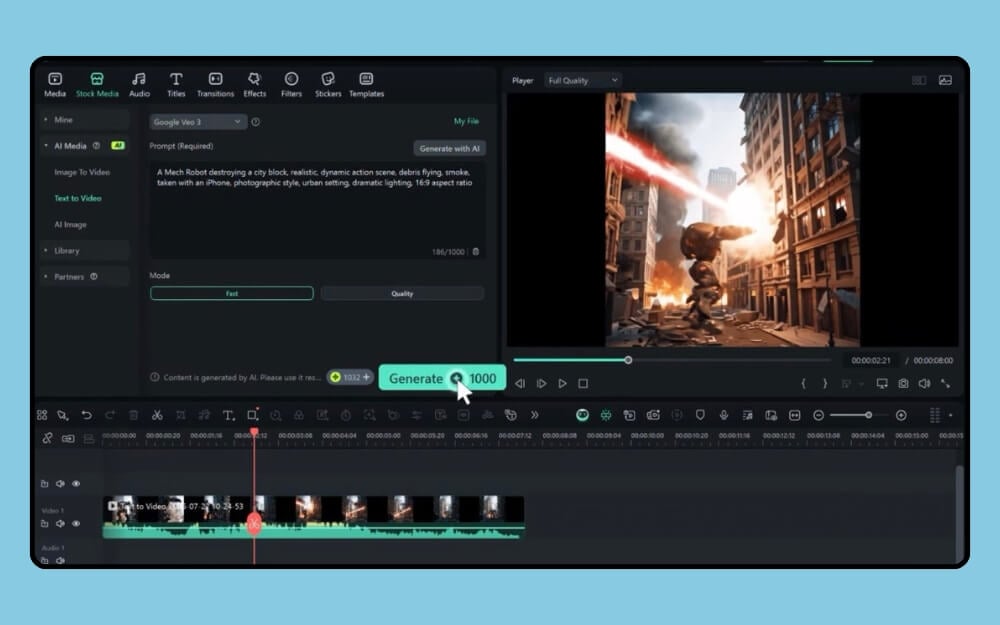Hide the Video 1 track with eye toggle

coord(76,524)
